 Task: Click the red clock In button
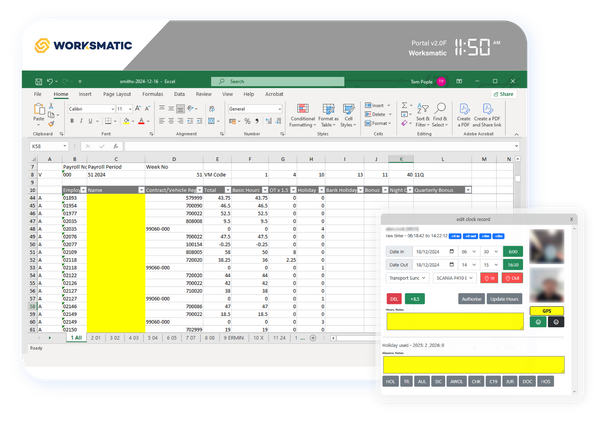[x=489, y=278]
